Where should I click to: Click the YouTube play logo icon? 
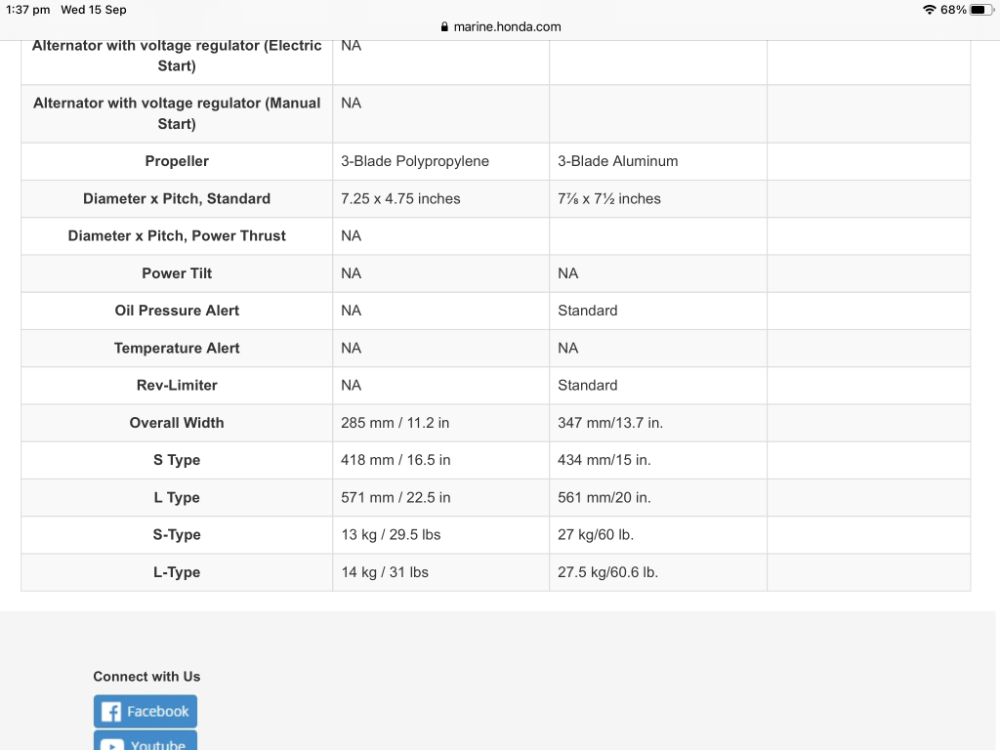[112, 744]
